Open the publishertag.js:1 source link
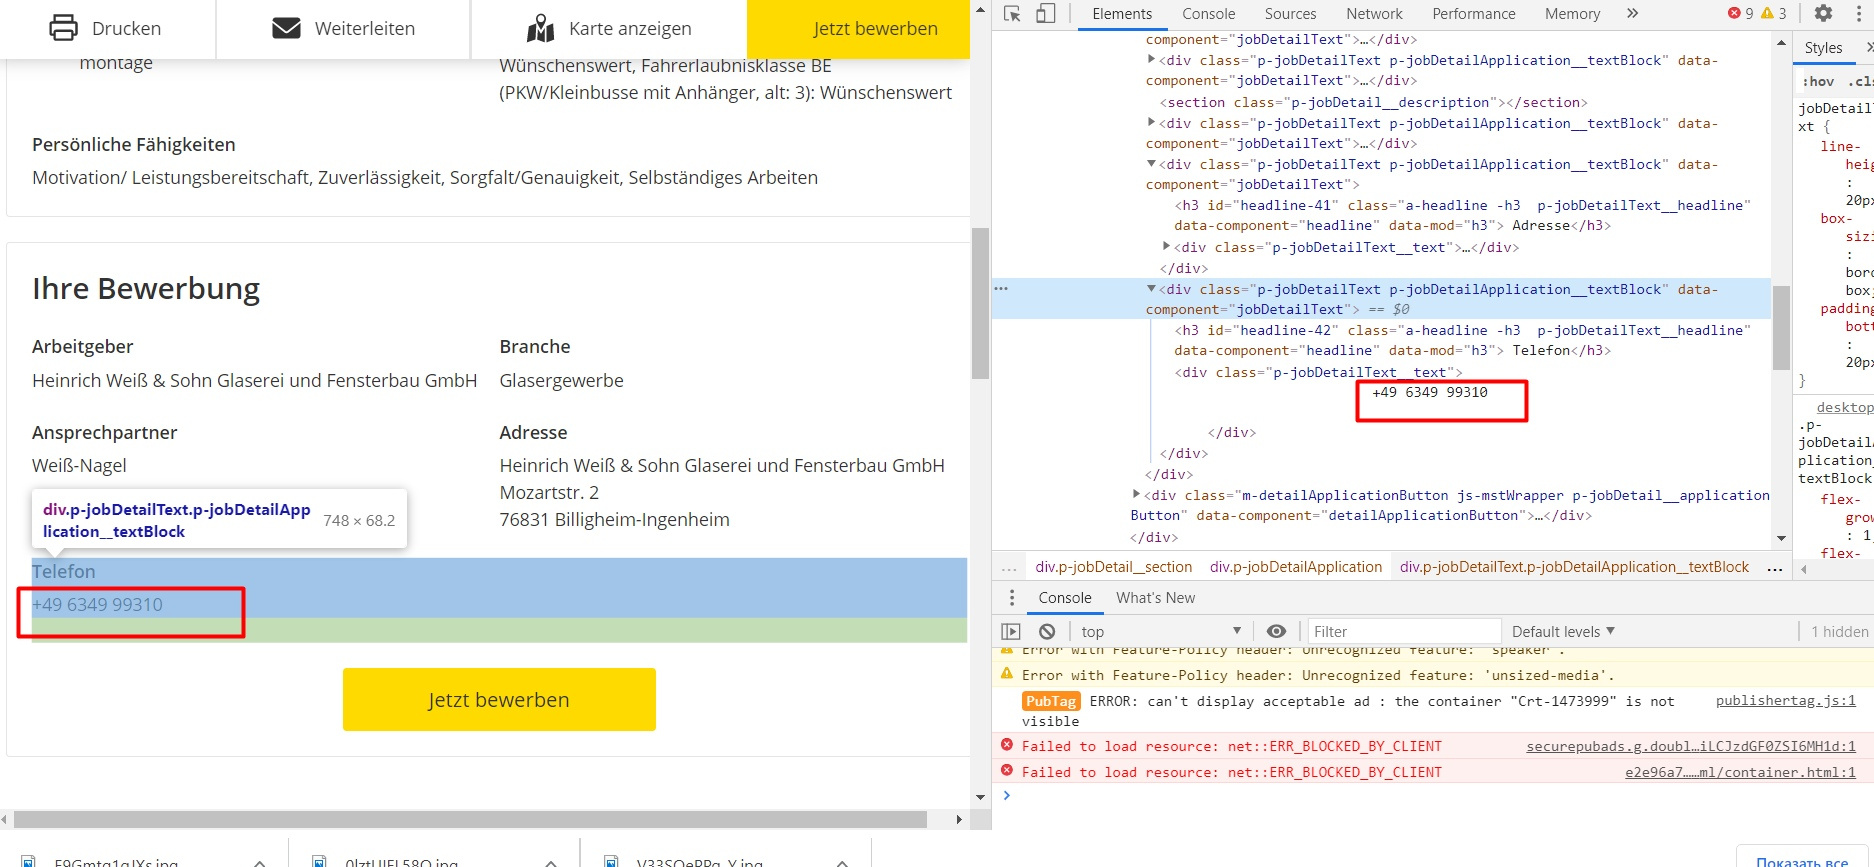 point(1785,700)
